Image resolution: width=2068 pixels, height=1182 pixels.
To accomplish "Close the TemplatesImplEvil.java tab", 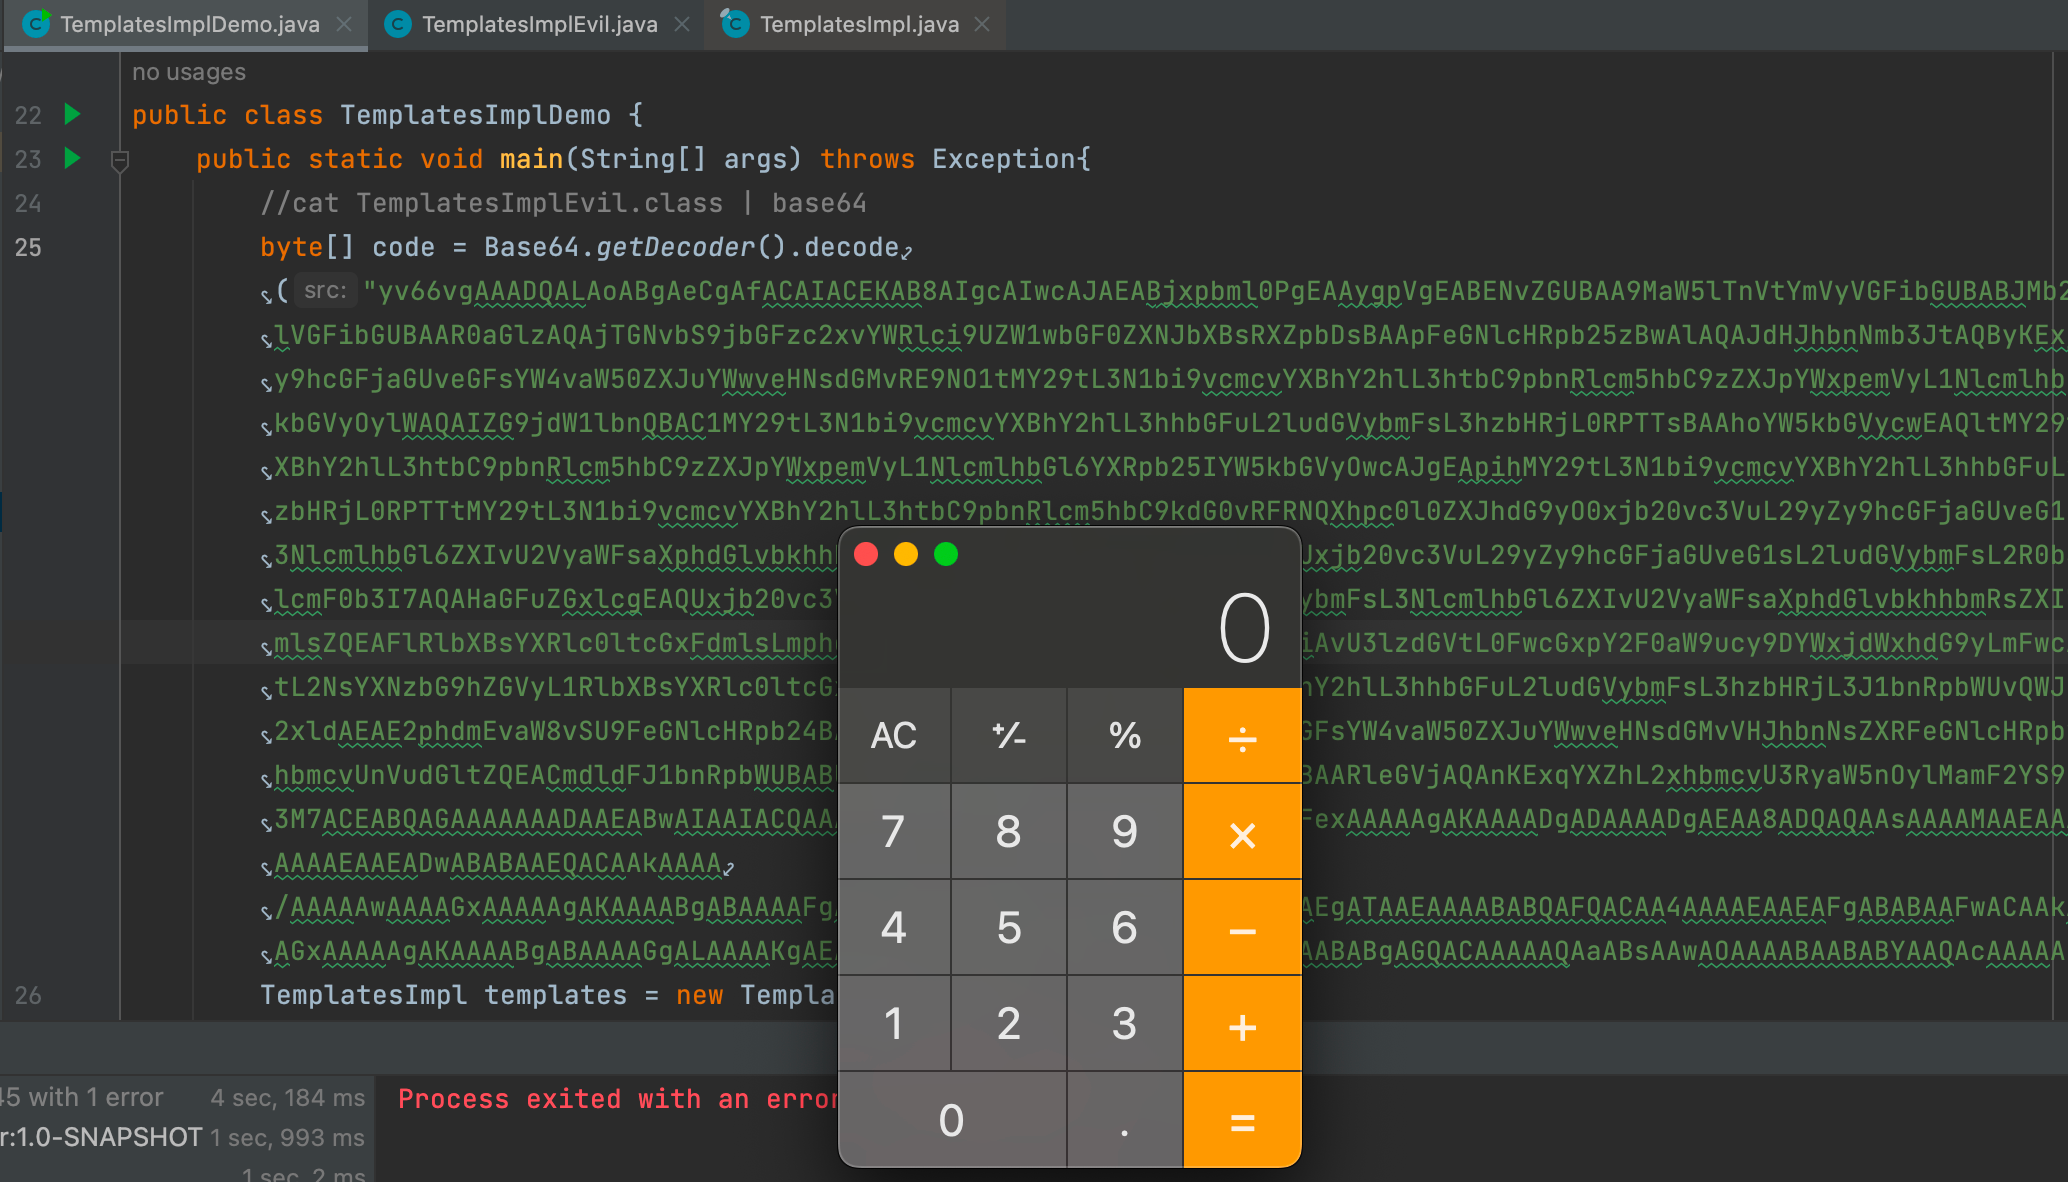I will tap(682, 24).
